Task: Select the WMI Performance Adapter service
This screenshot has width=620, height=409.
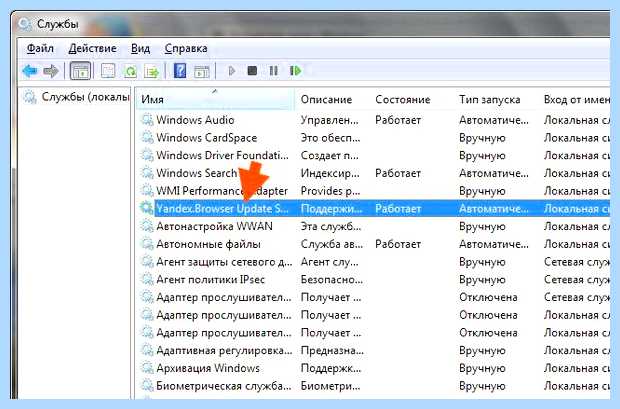Action: point(222,191)
